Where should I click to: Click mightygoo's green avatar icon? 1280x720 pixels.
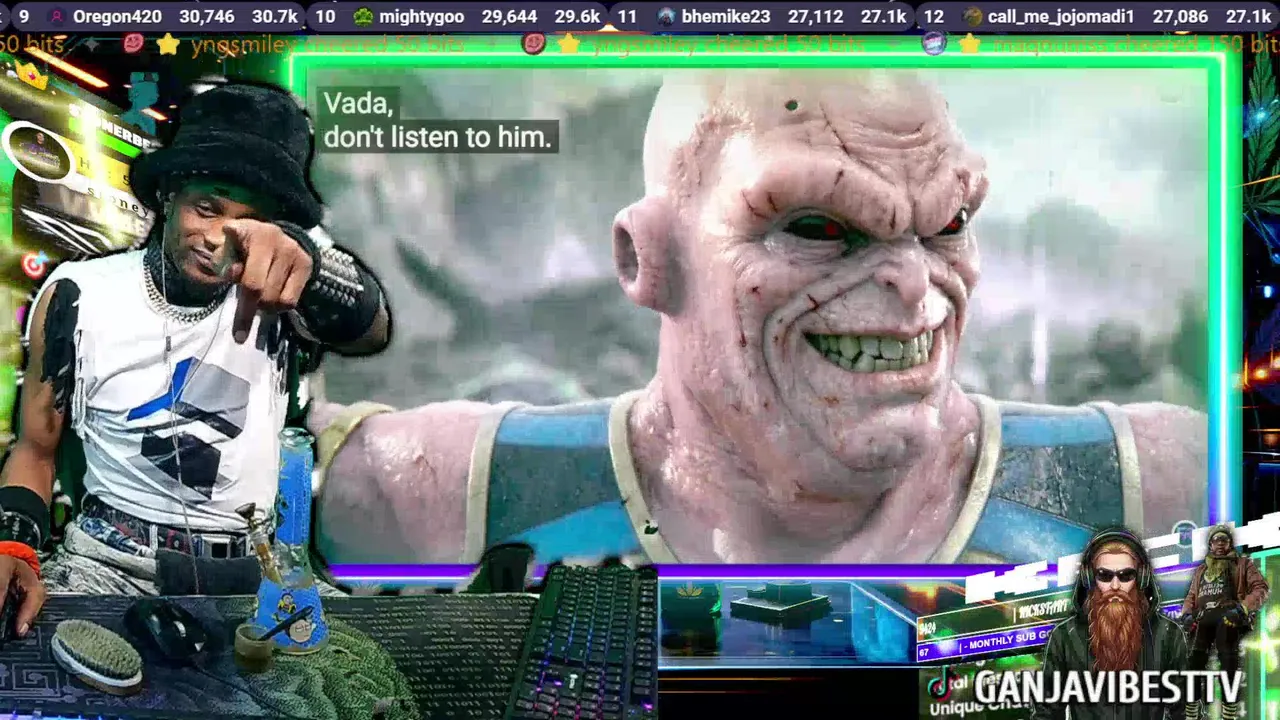pos(363,17)
